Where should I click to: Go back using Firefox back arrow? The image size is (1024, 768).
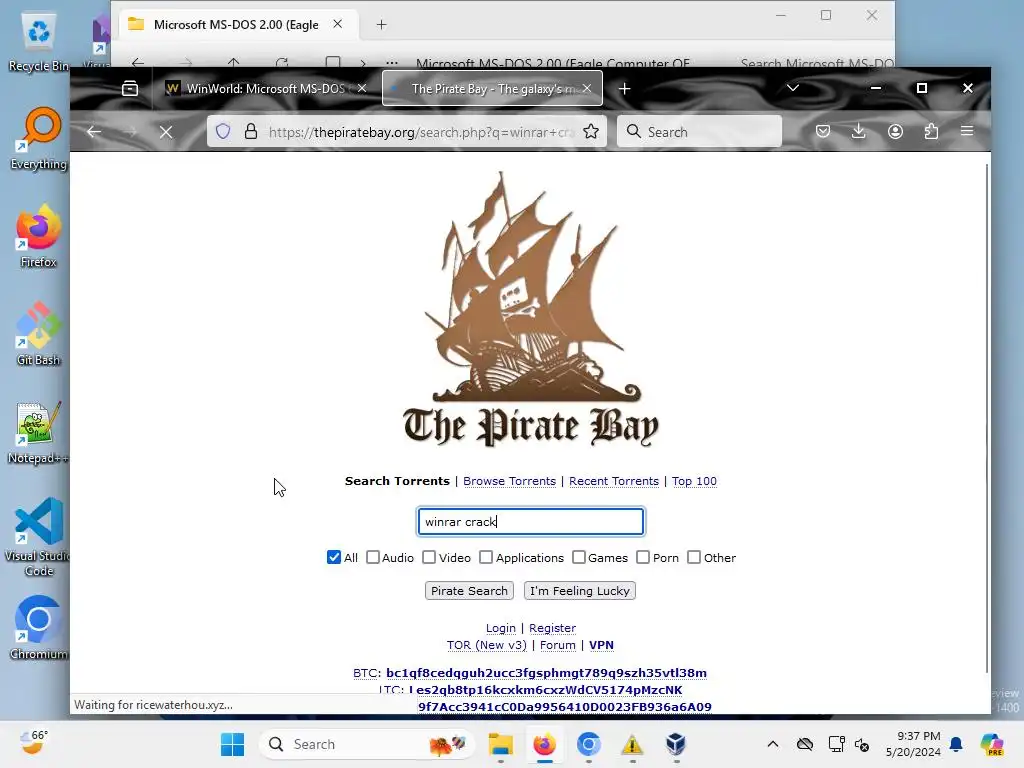(x=94, y=132)
